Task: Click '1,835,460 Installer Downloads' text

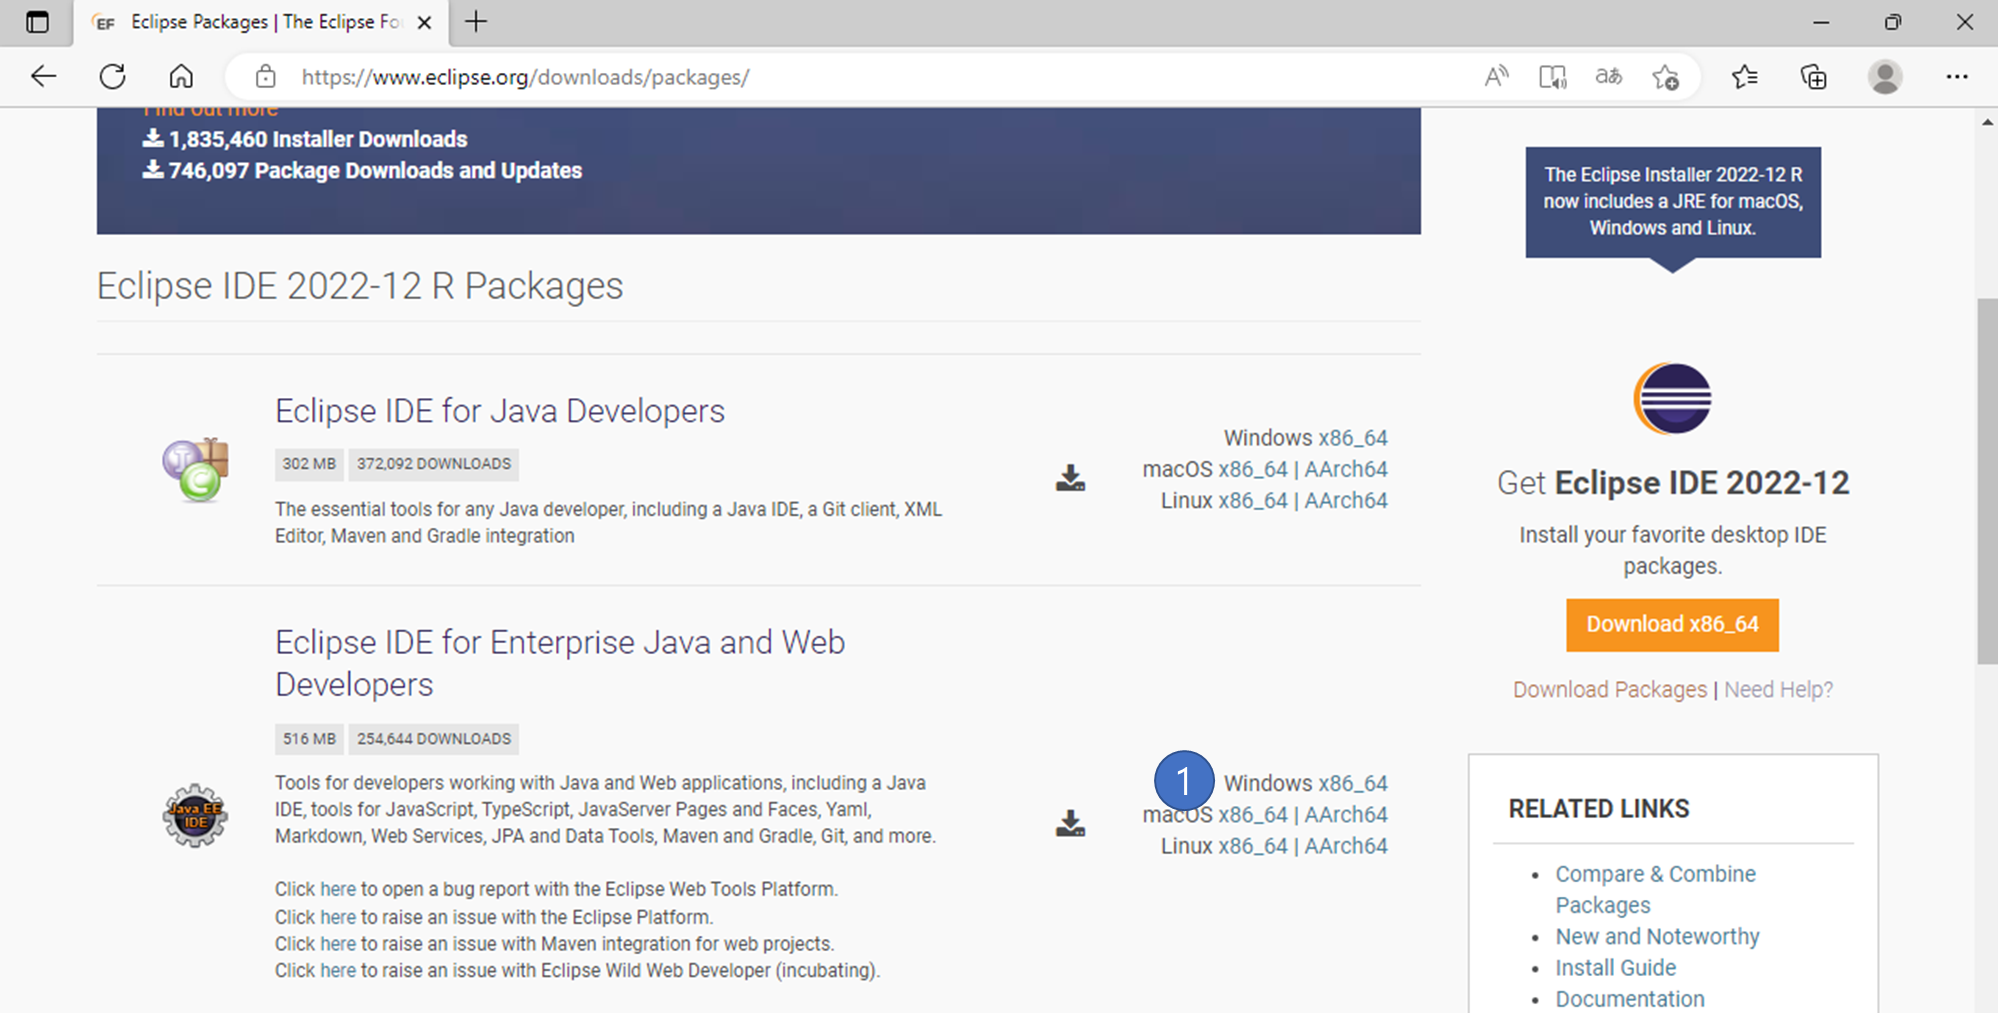Action: click(317, 139)
